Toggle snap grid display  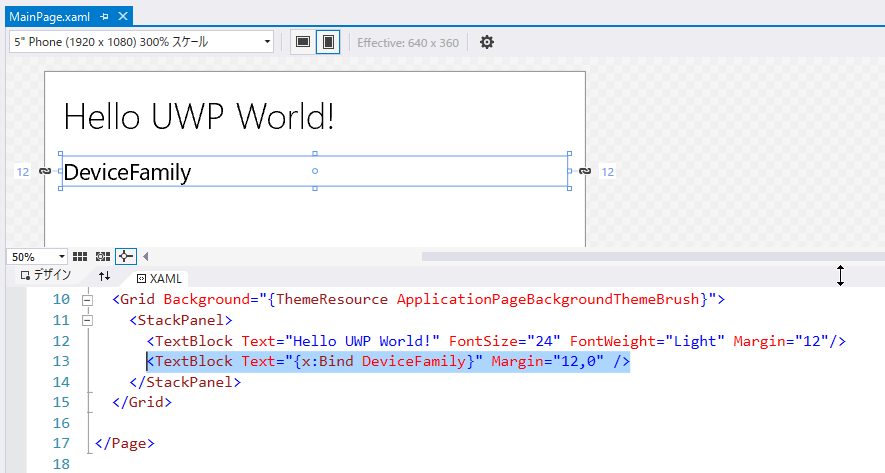[80, 257]
